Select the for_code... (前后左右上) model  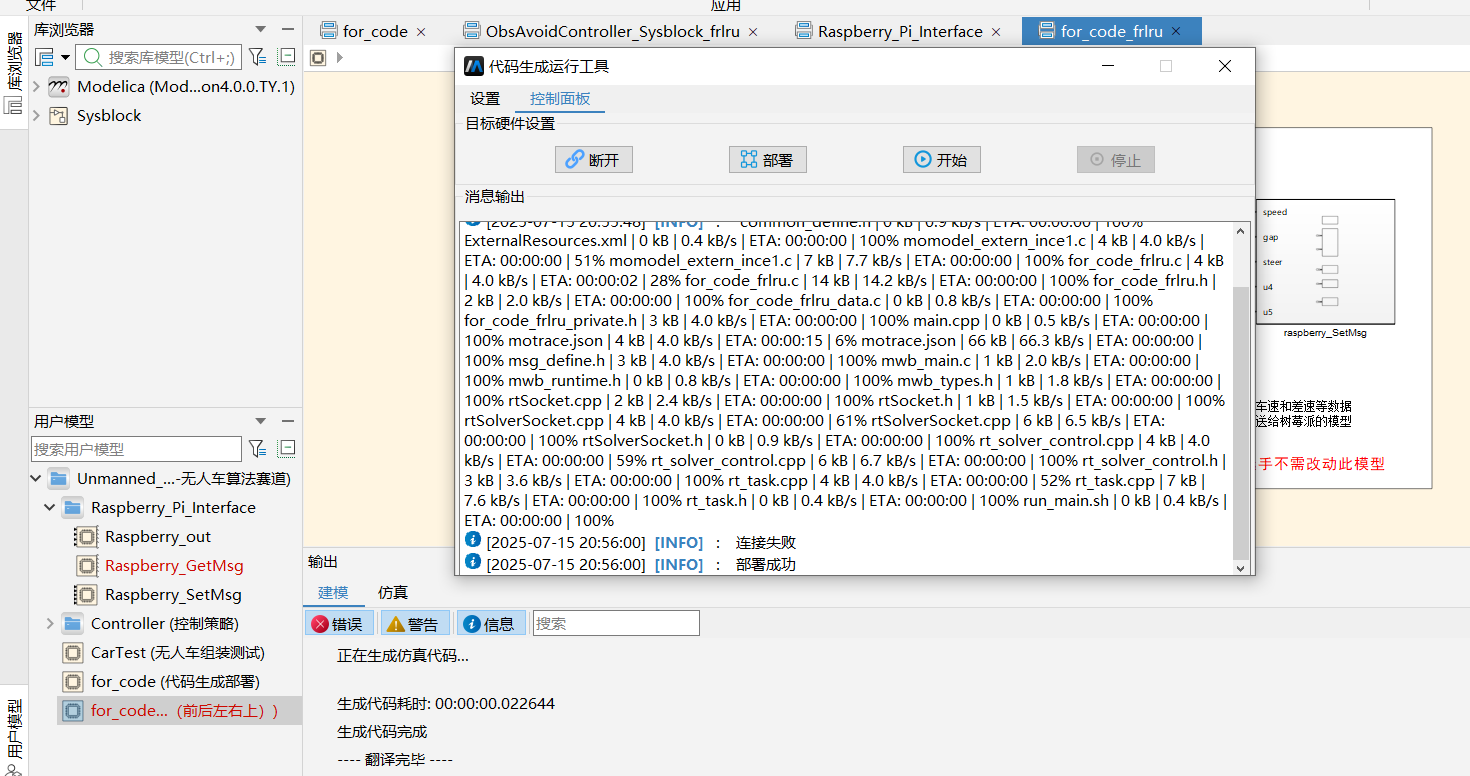180,711
